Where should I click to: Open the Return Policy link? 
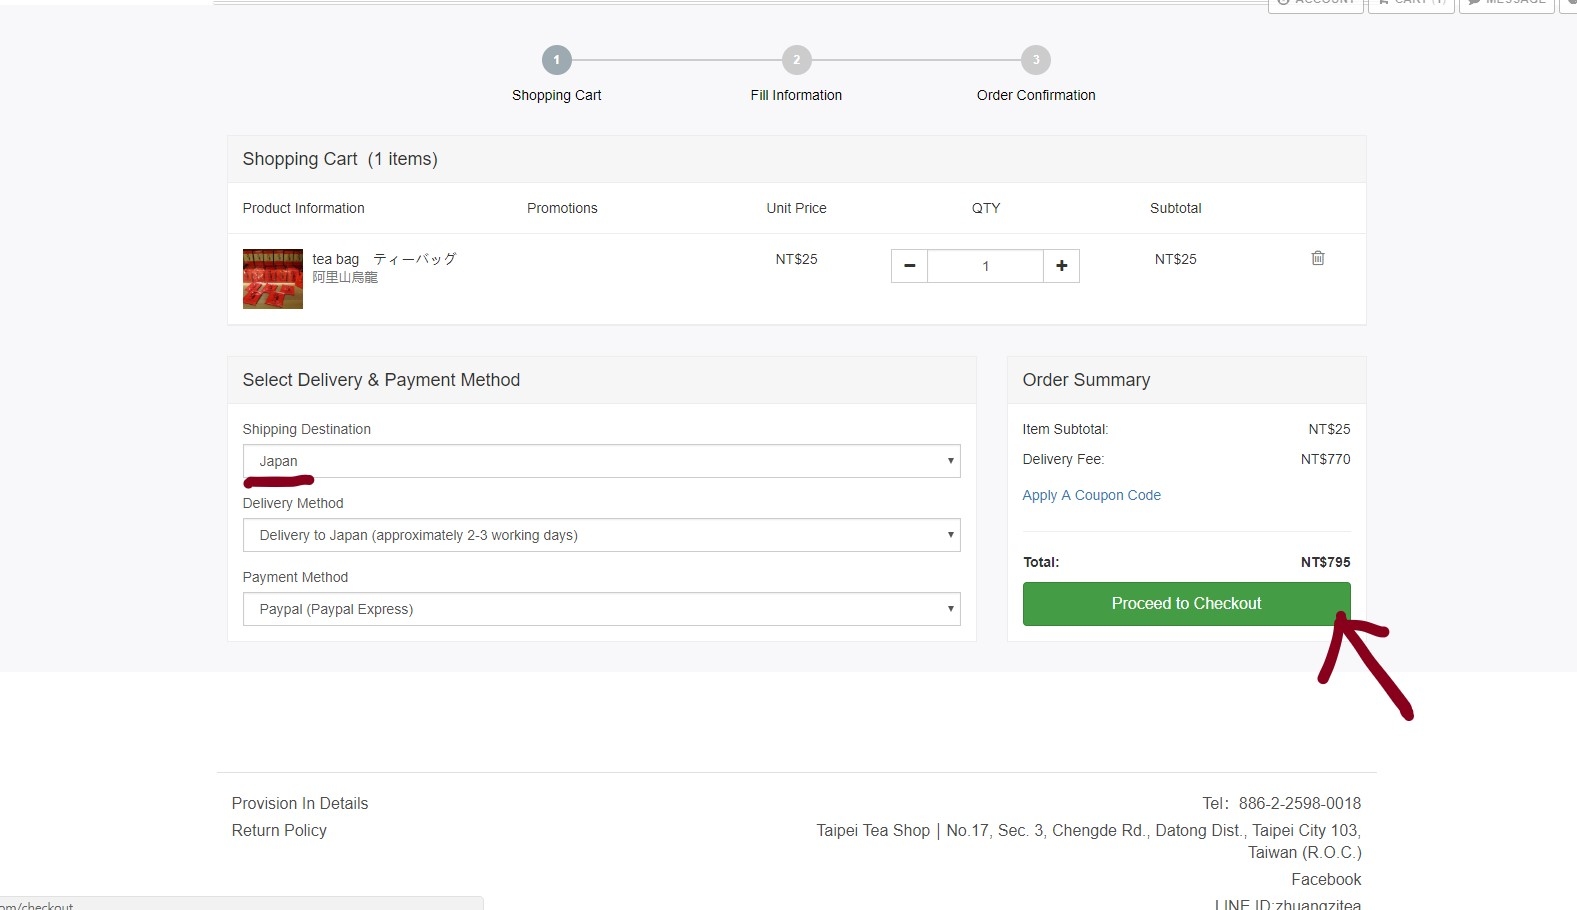point(279,830)
